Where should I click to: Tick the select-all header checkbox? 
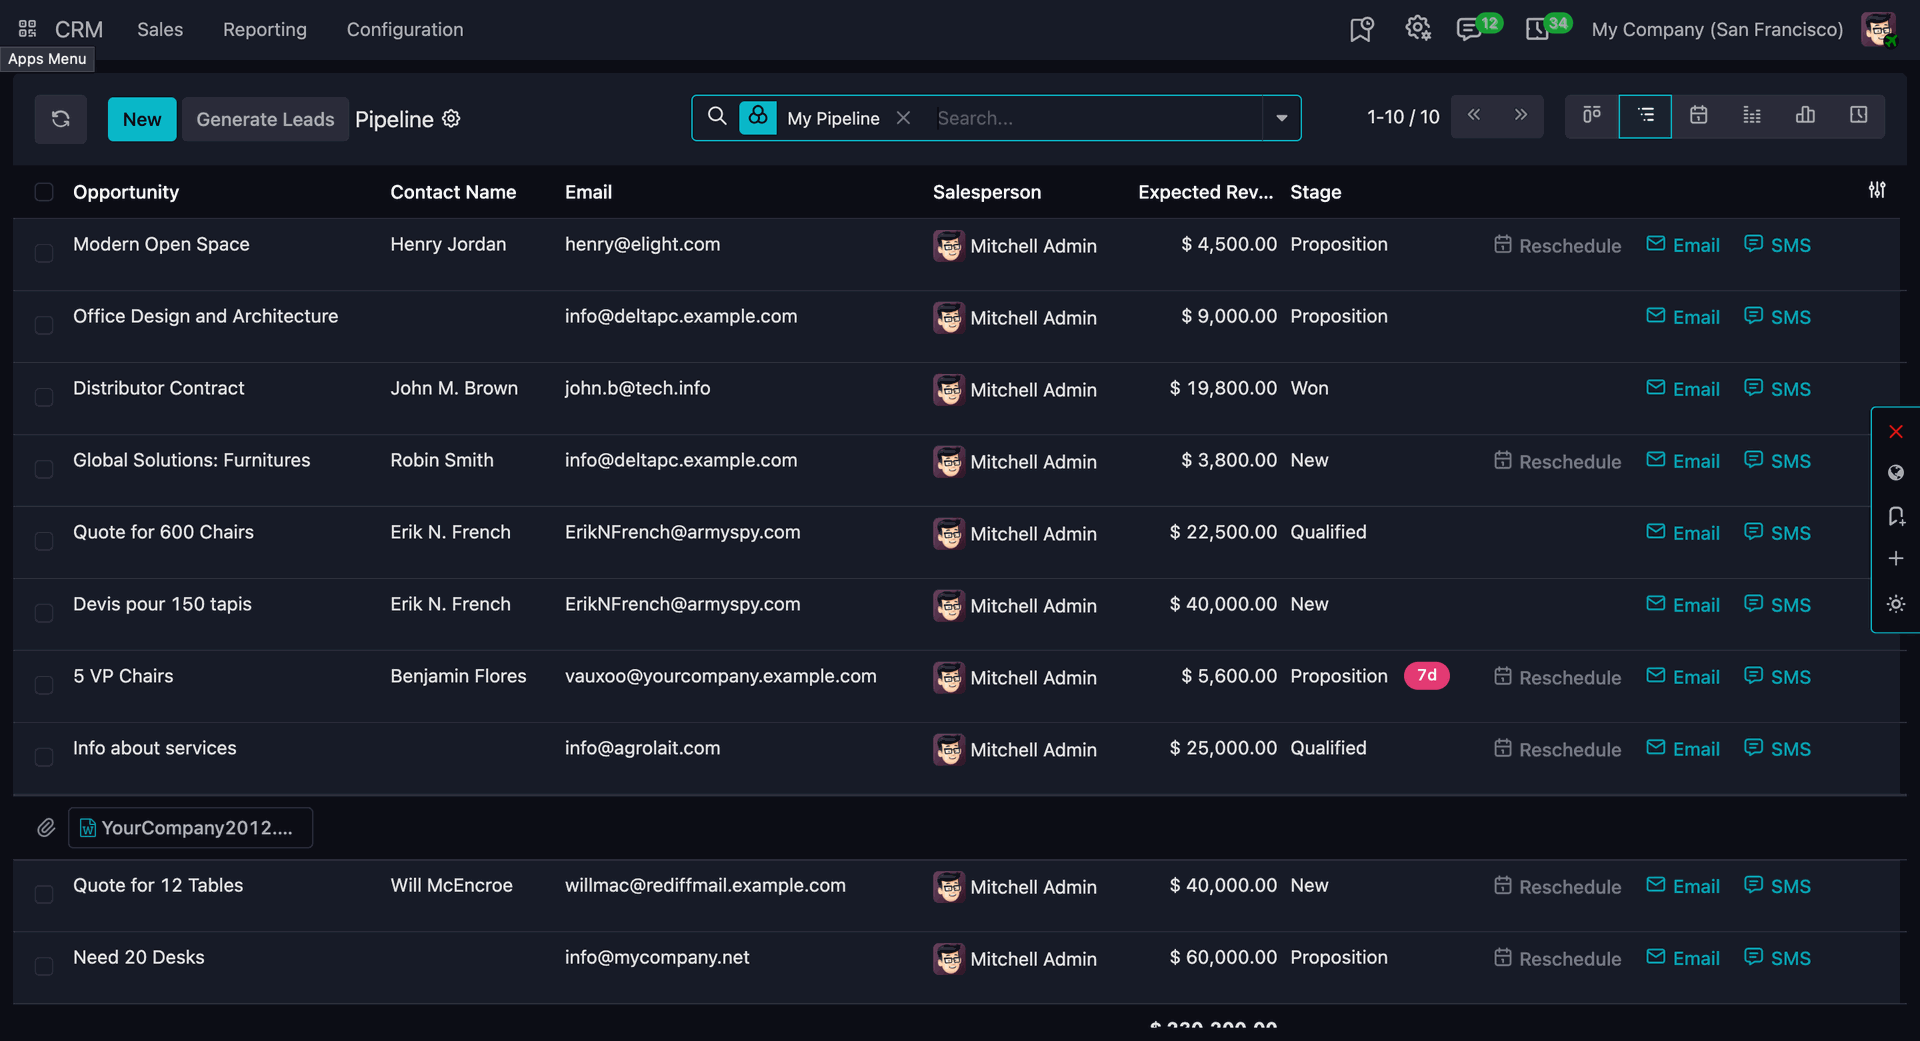click(x=44, y=192)
